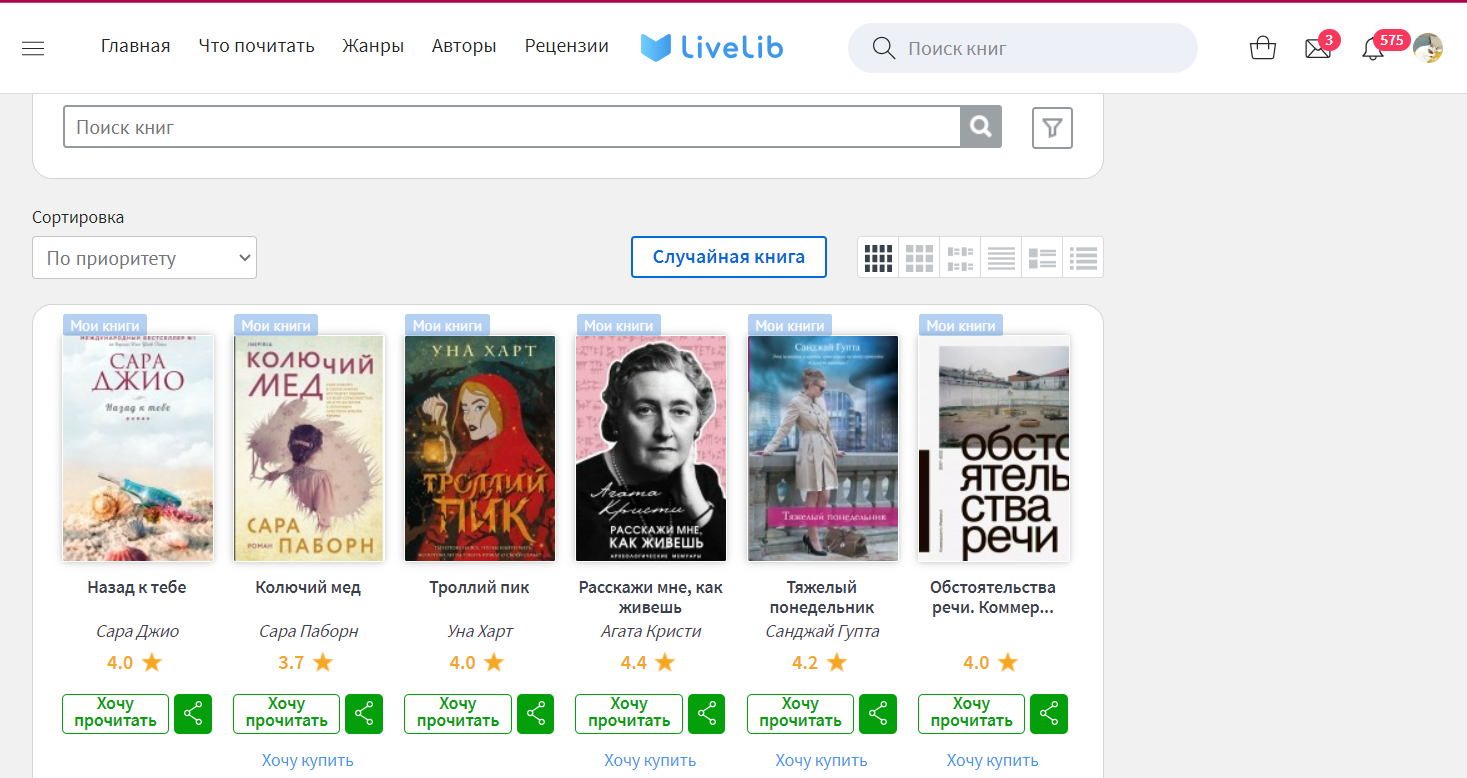Open Рецензии menu item
Image resolution: width=1467 pixels, height=778 pixels.
click(x=567, y=46)
